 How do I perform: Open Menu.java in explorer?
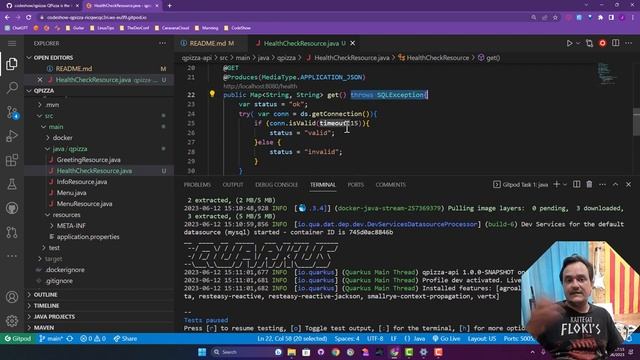[x=71, y=193]
